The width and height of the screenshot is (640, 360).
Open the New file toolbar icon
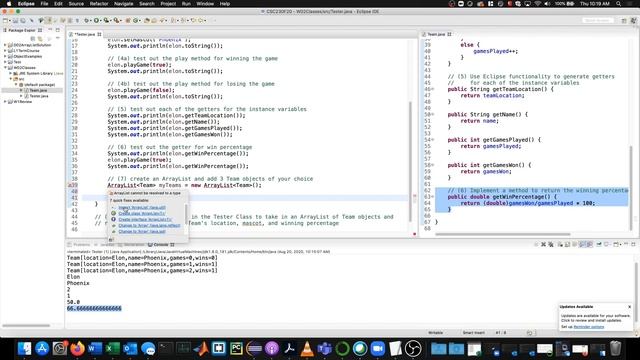pyautogui.click(x=5, y=20)
